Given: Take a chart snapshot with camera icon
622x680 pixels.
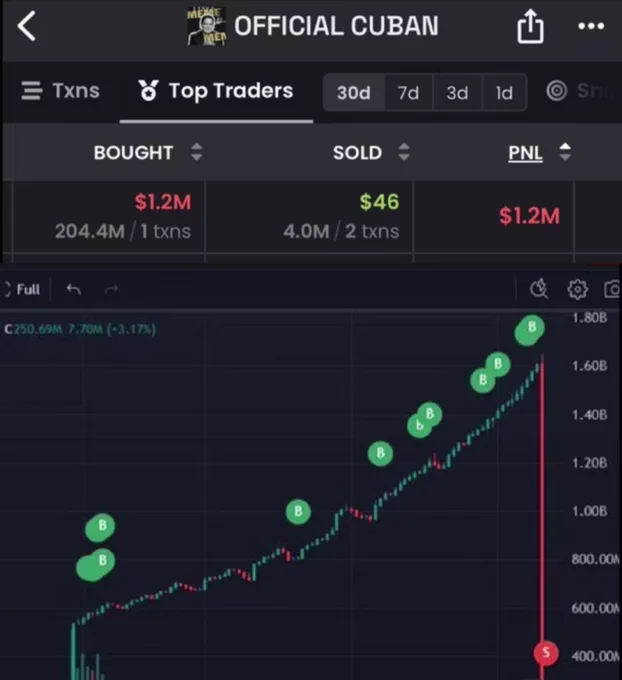Looking at the screenshot, I should click(612, 289).
